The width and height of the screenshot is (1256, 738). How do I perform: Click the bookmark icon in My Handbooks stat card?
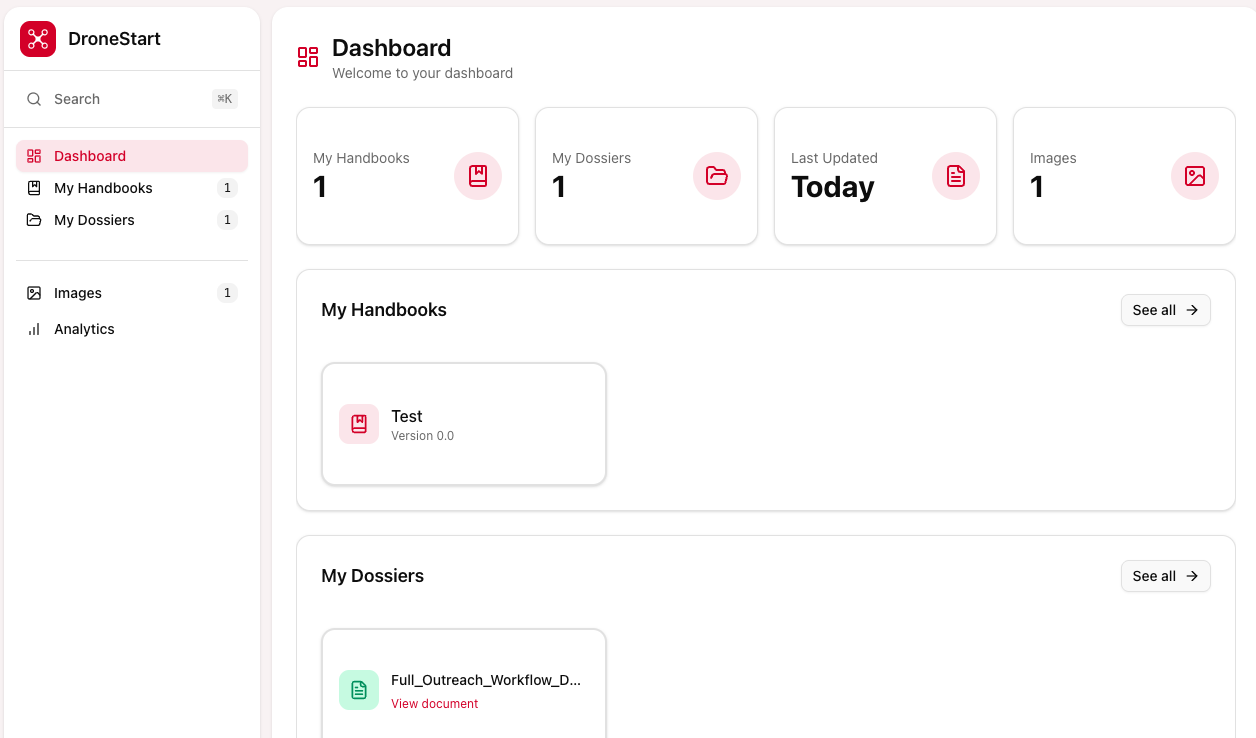(x=478, y=176)
